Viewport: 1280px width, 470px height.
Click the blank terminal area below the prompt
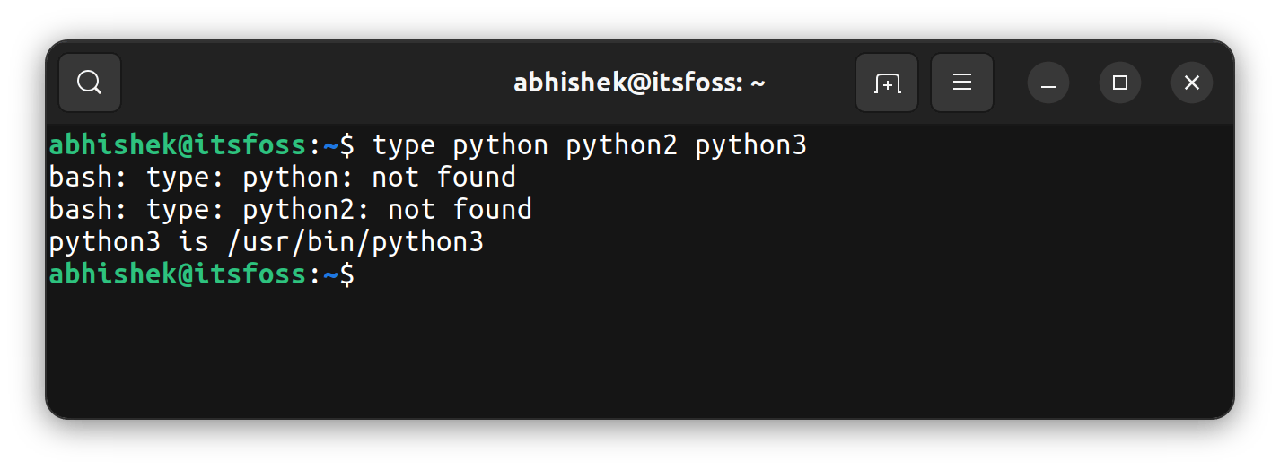(640, 350)
